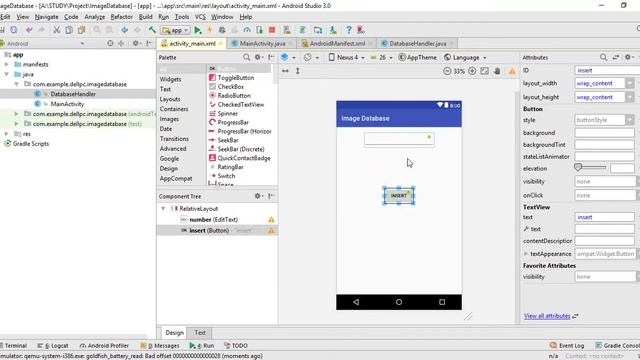Switch to the Text editor tab
This screenshot has width=640, height=360.
(x=200, y=333)
